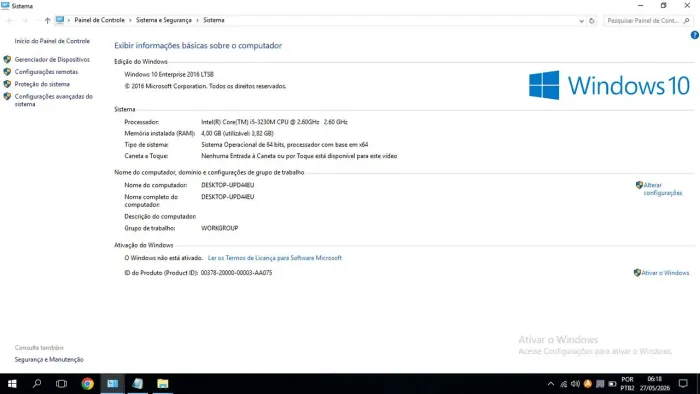This screenshot has height=394, width=700.
Task: Open the address bar history dropdown
Action: (x=581, y=21)
